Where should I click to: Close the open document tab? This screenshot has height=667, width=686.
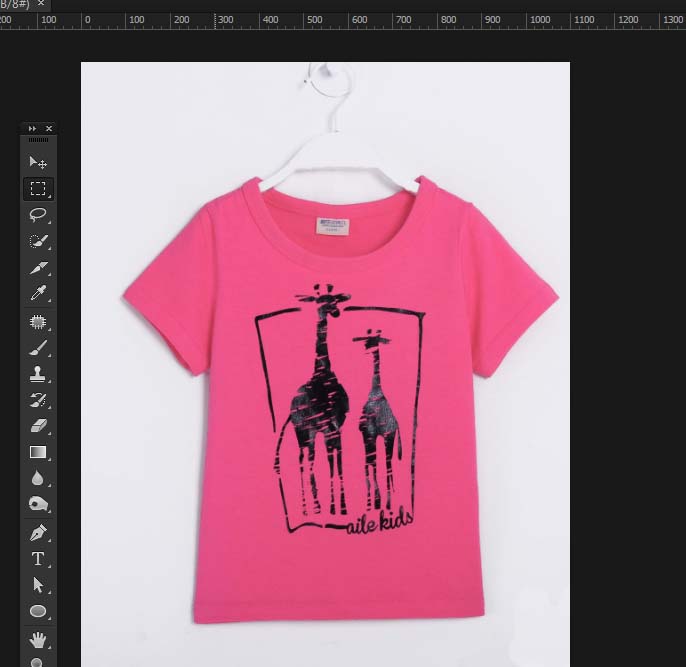pyautogui.click(x=41, y=5)
